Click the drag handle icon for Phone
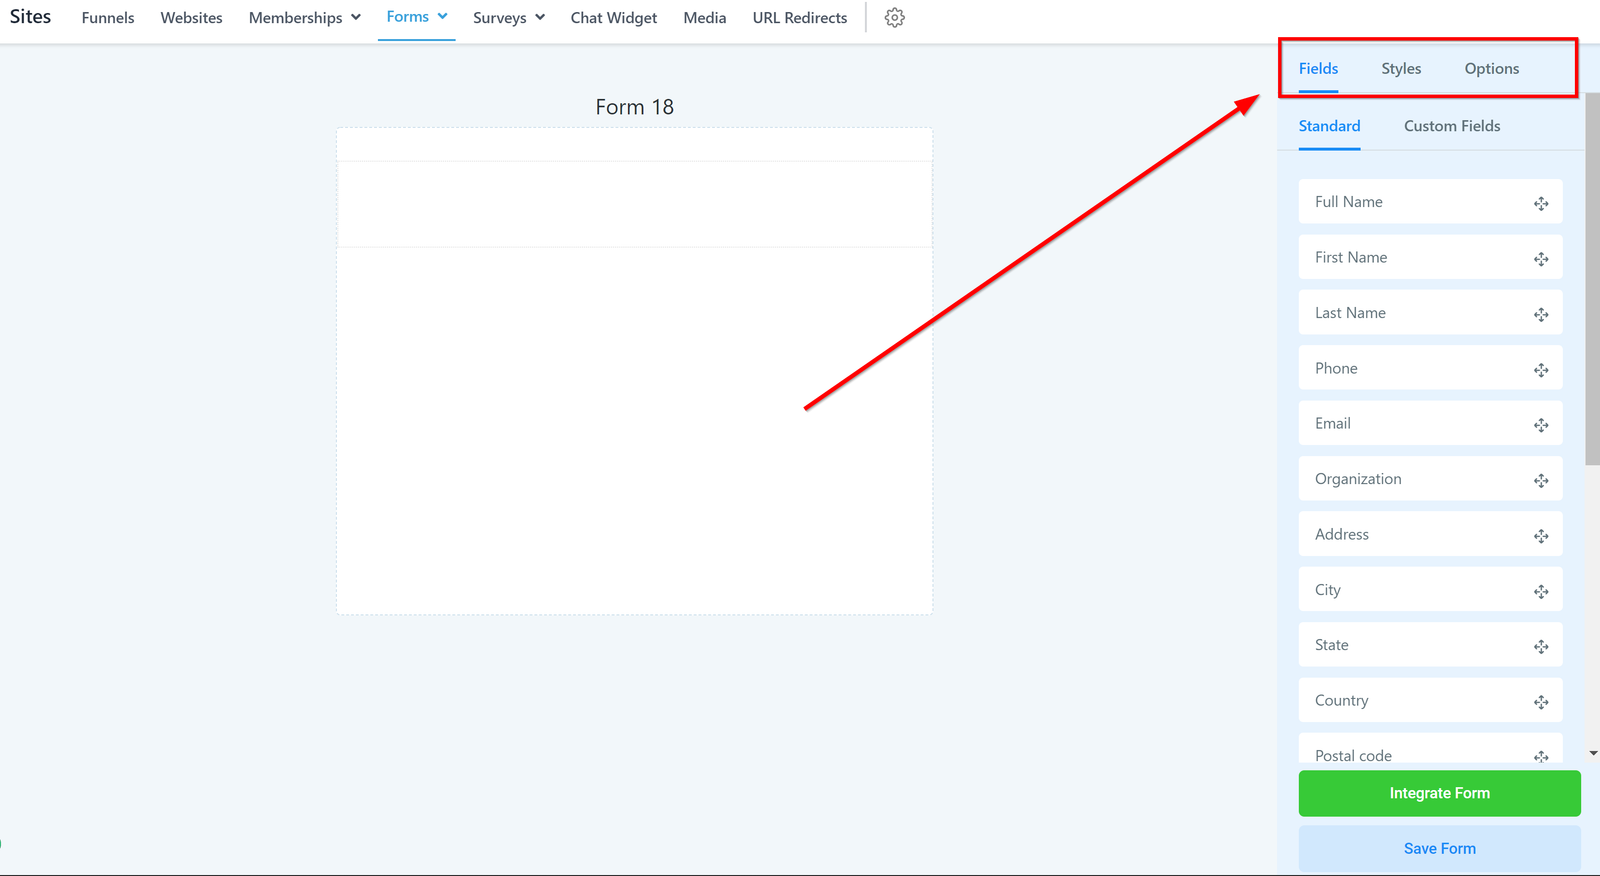The height and width of the screenshot is (876, 1600). (x=1541, y=370)
